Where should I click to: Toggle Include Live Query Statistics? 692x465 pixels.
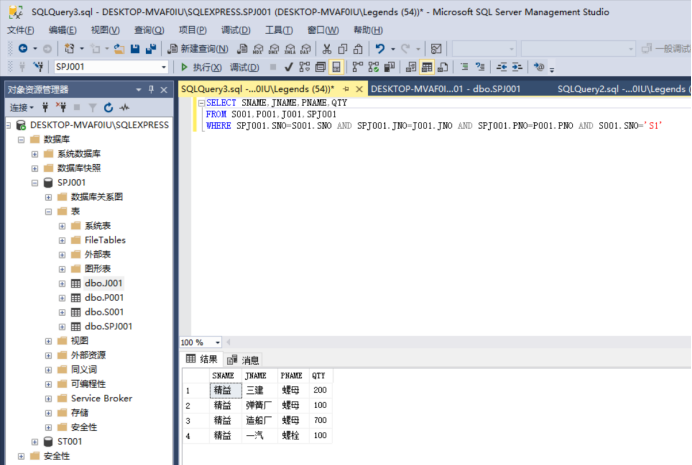tap(373, 67)
